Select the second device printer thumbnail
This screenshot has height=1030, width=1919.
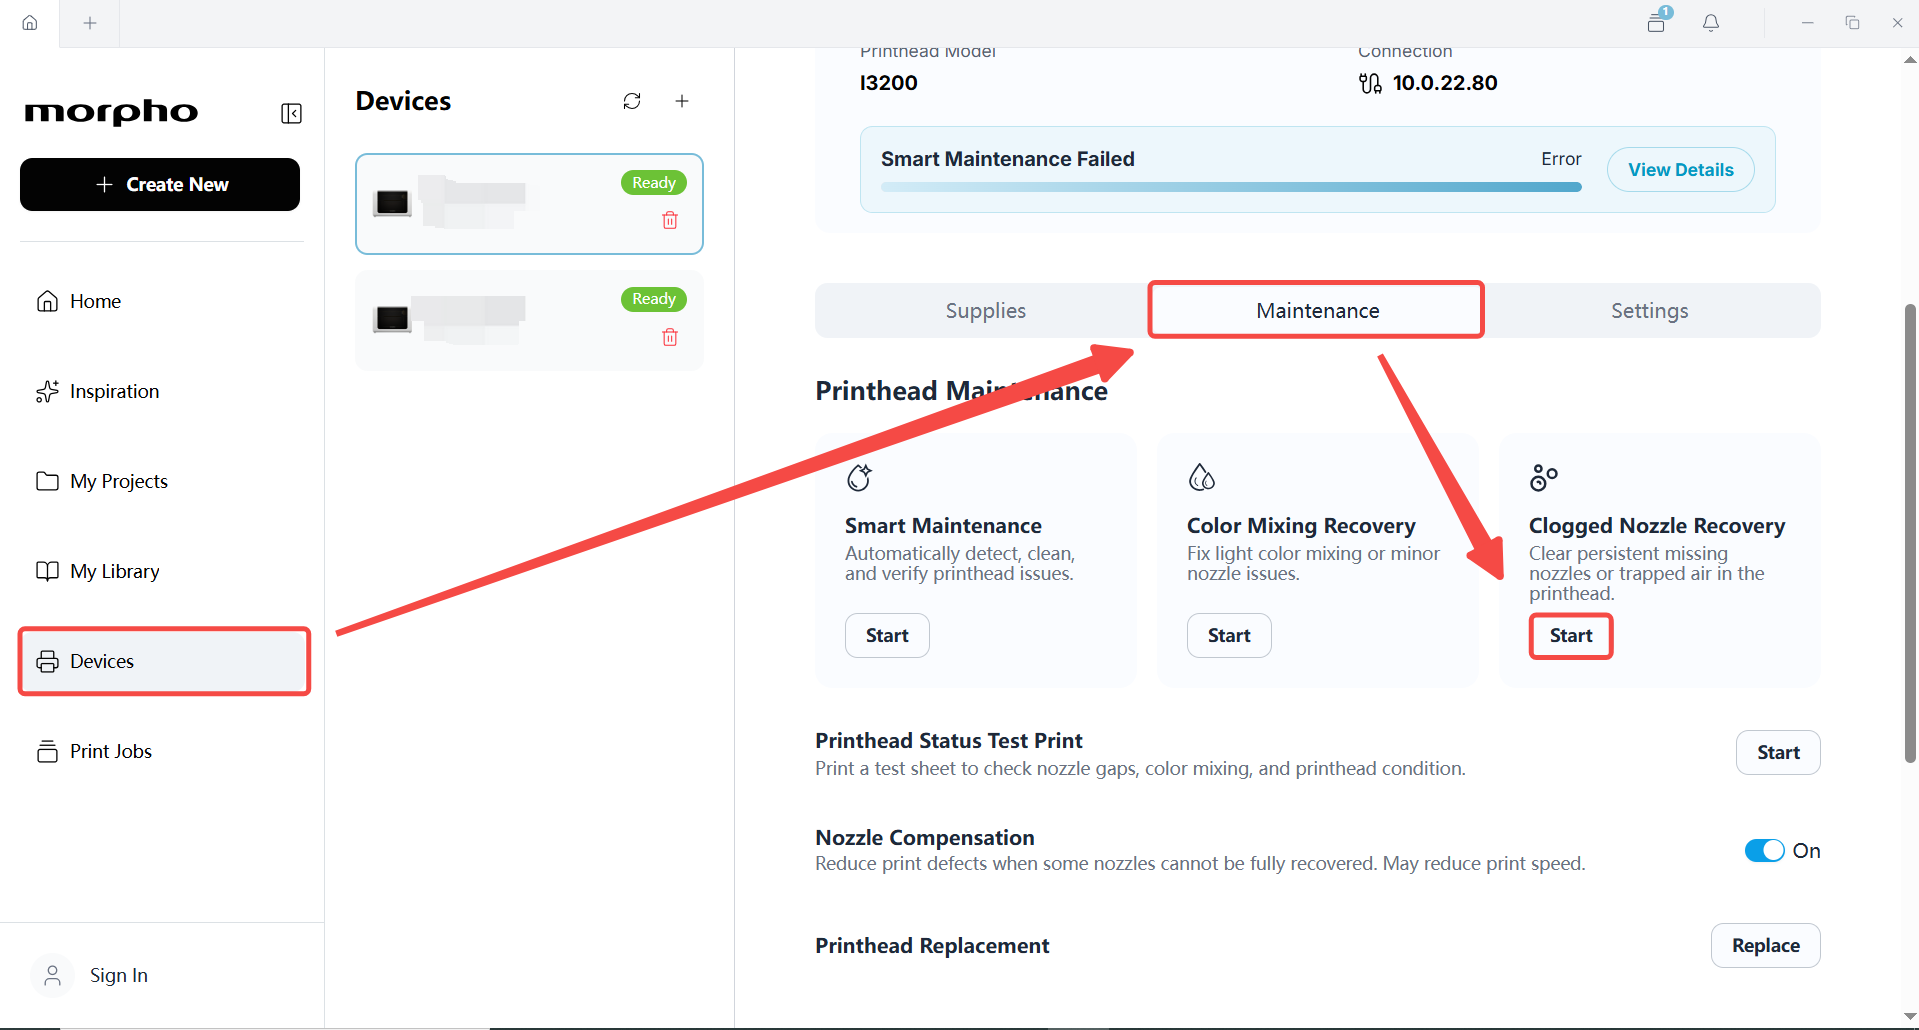click(x=392, y=319)
